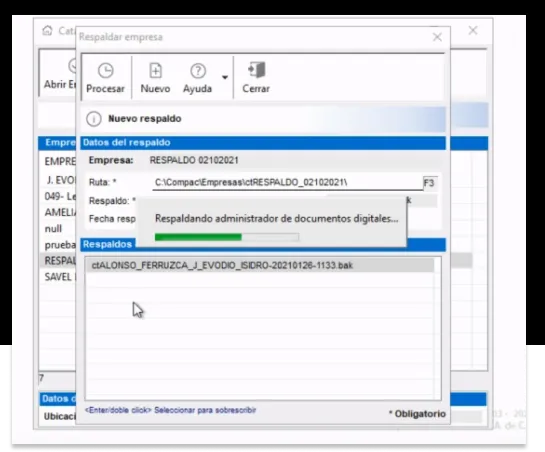Screen dimensions: 545x452
Task: Click the Respaldando administrador status message
Action: click(277, 219)
